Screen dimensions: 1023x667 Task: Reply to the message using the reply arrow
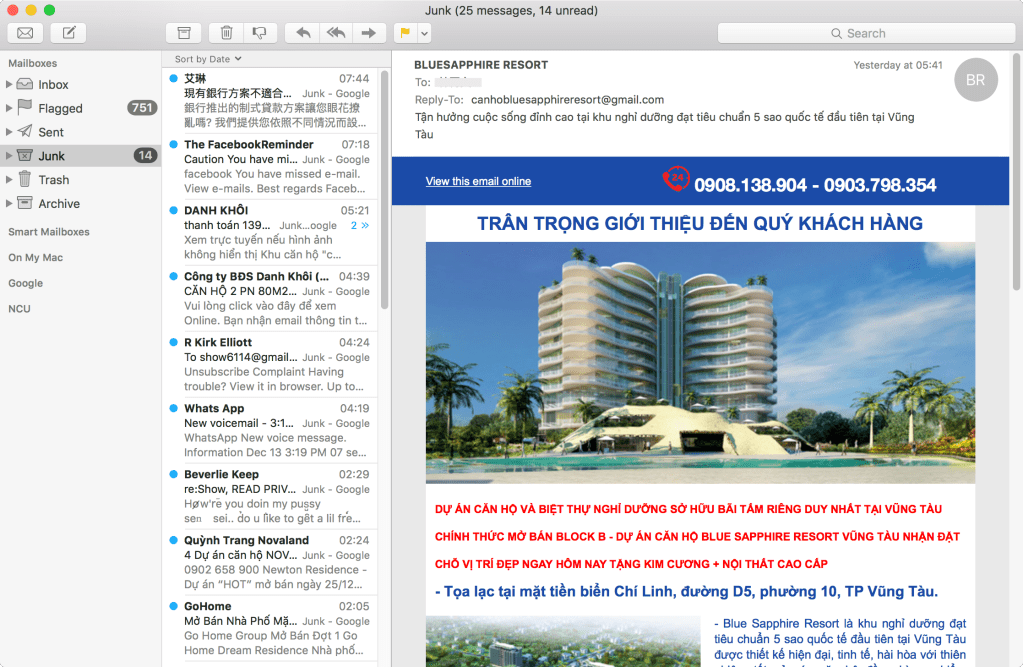(303, 32)
